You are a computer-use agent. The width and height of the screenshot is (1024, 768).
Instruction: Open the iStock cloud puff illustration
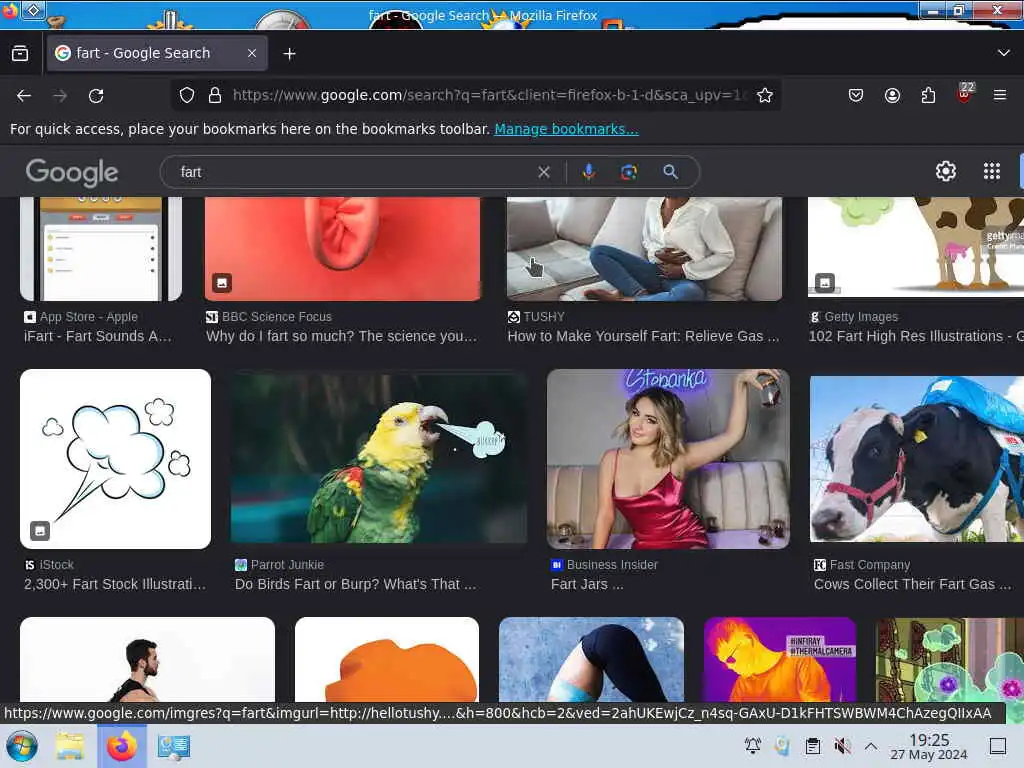[x=116, y=459]
